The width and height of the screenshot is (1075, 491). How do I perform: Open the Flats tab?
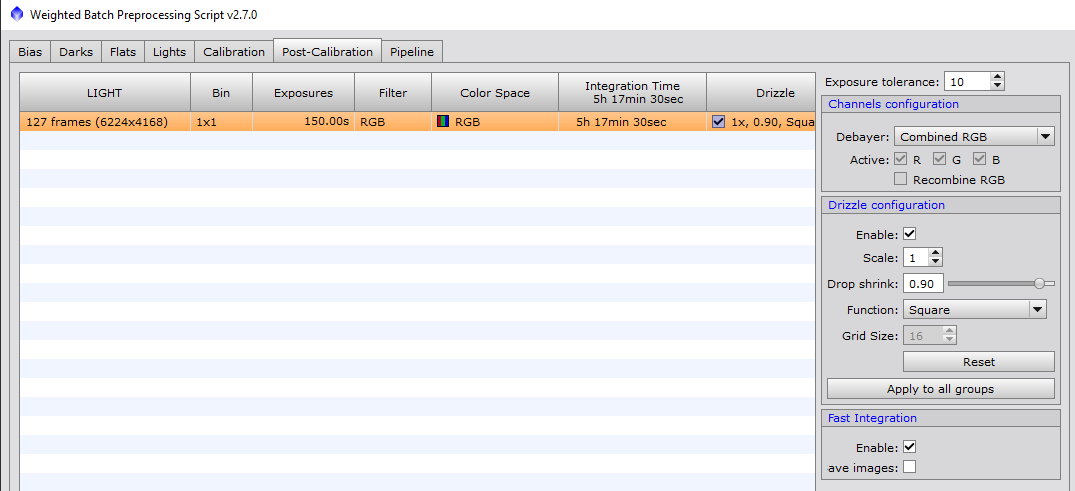(x=123, y=52)
